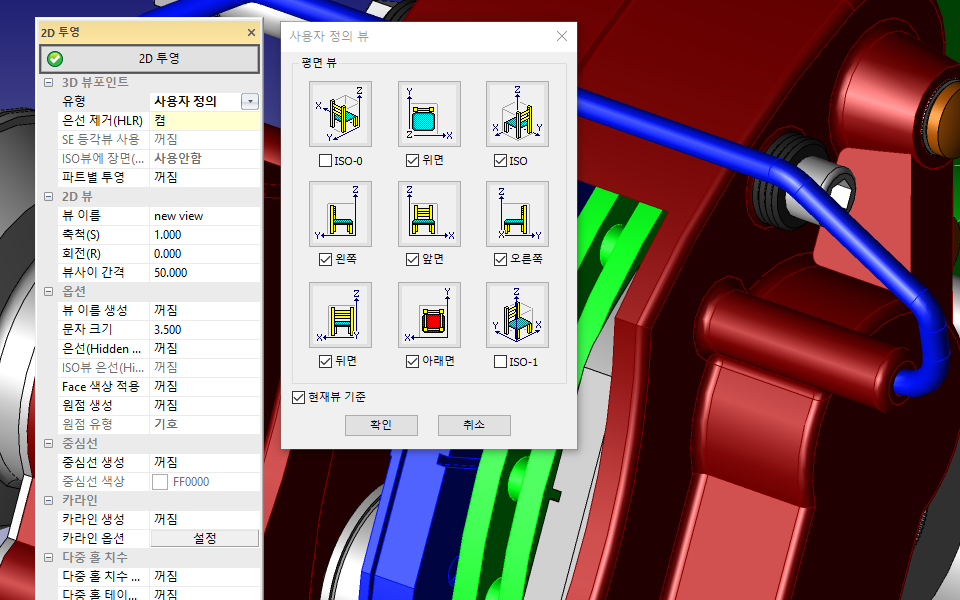Select the 오른쪽 right view icon
The height and width of the screenshot is (600, 960).
coord(517,213)
